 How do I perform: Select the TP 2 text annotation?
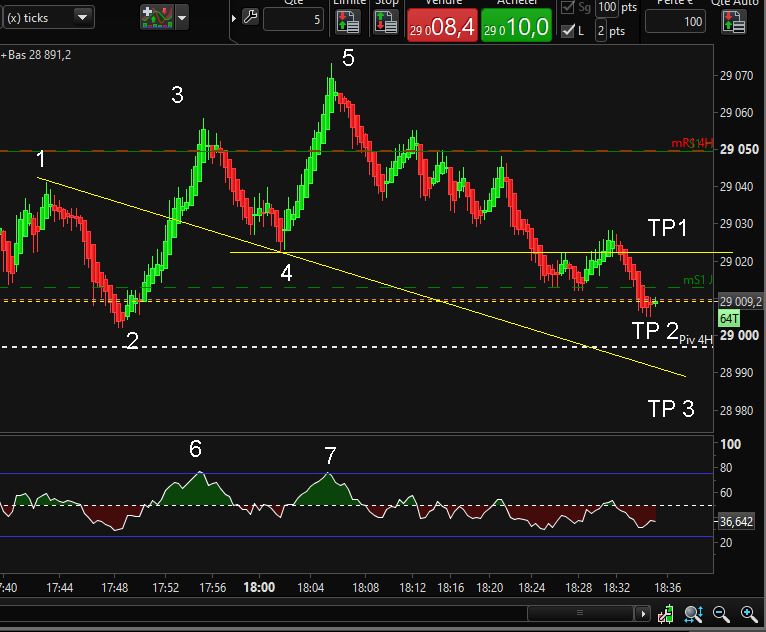[655, 331]
